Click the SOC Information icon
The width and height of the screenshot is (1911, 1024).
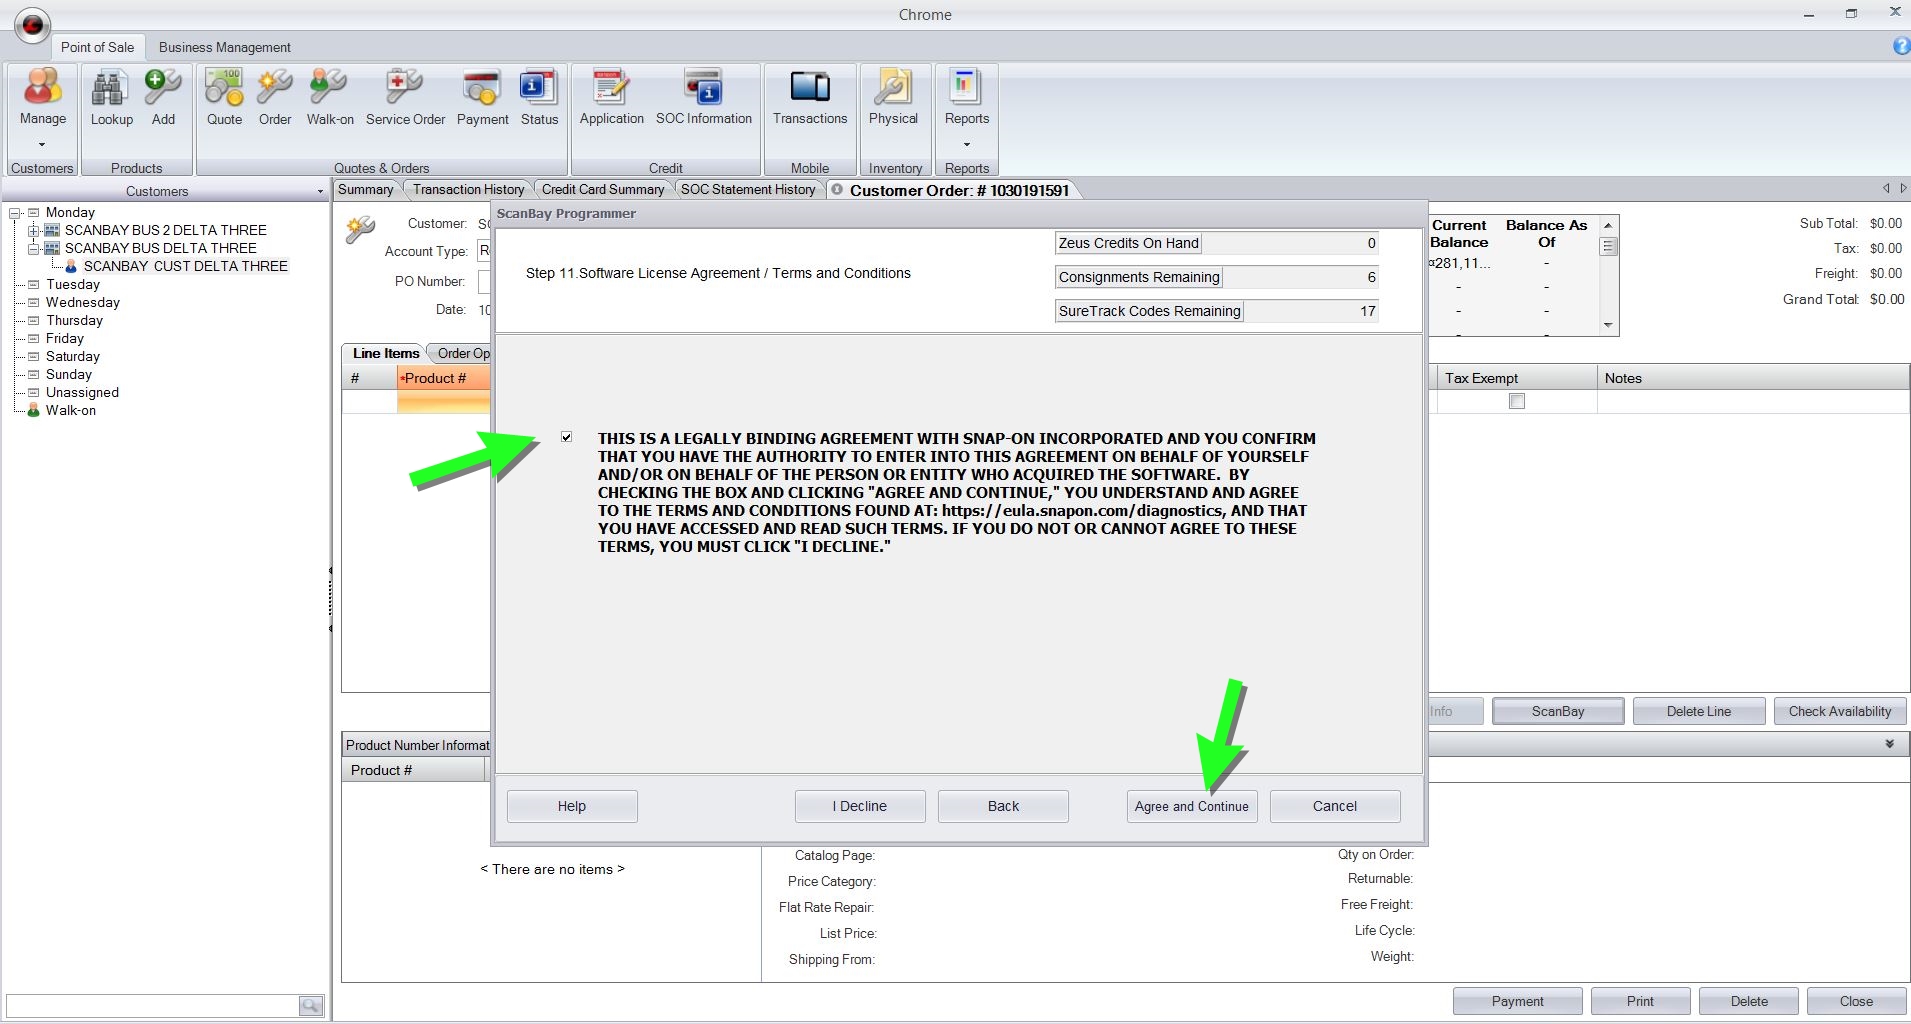pyautogui.click(x=703, y=90)
